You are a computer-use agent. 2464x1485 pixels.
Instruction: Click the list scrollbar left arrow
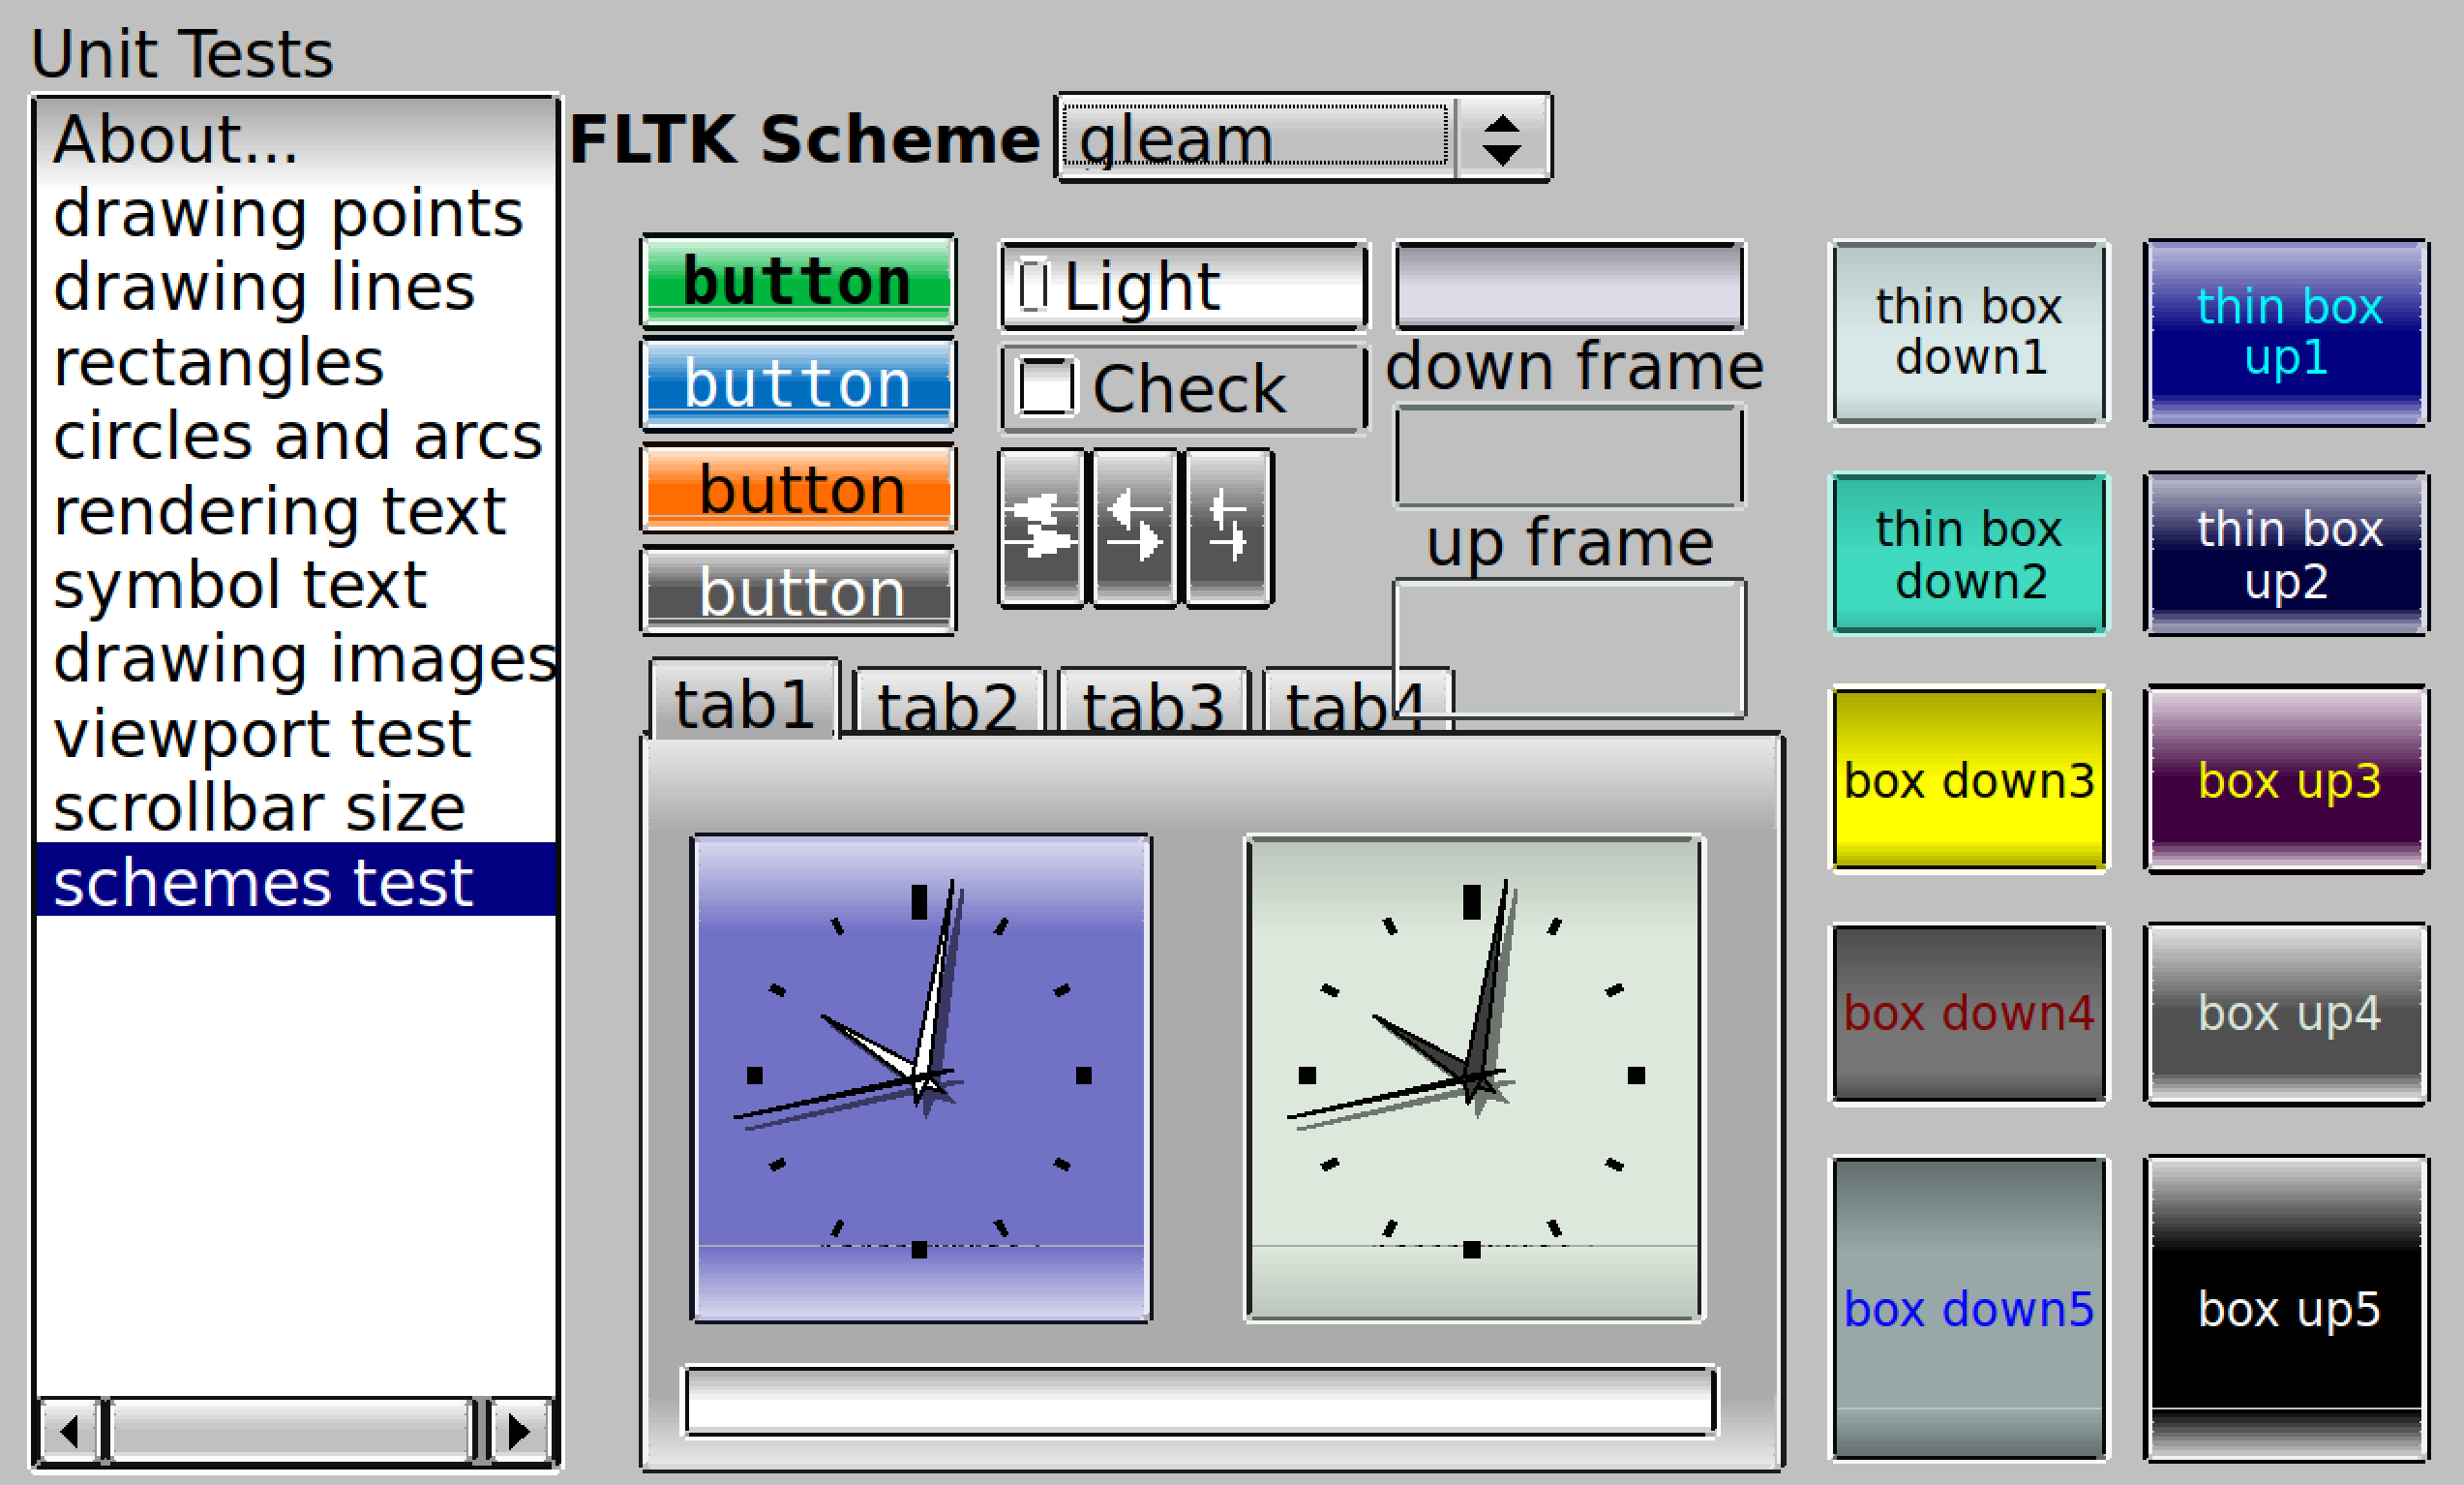coord(69,1431)
